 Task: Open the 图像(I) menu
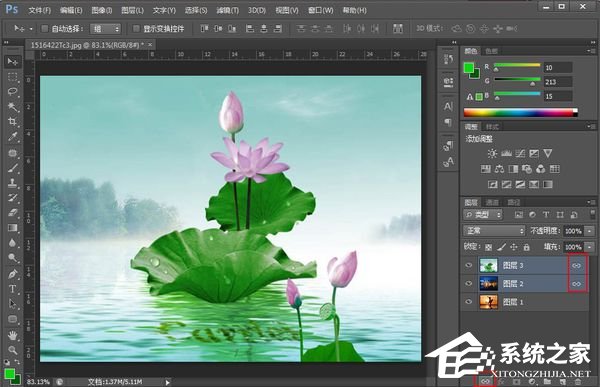(x=101, y=10)
